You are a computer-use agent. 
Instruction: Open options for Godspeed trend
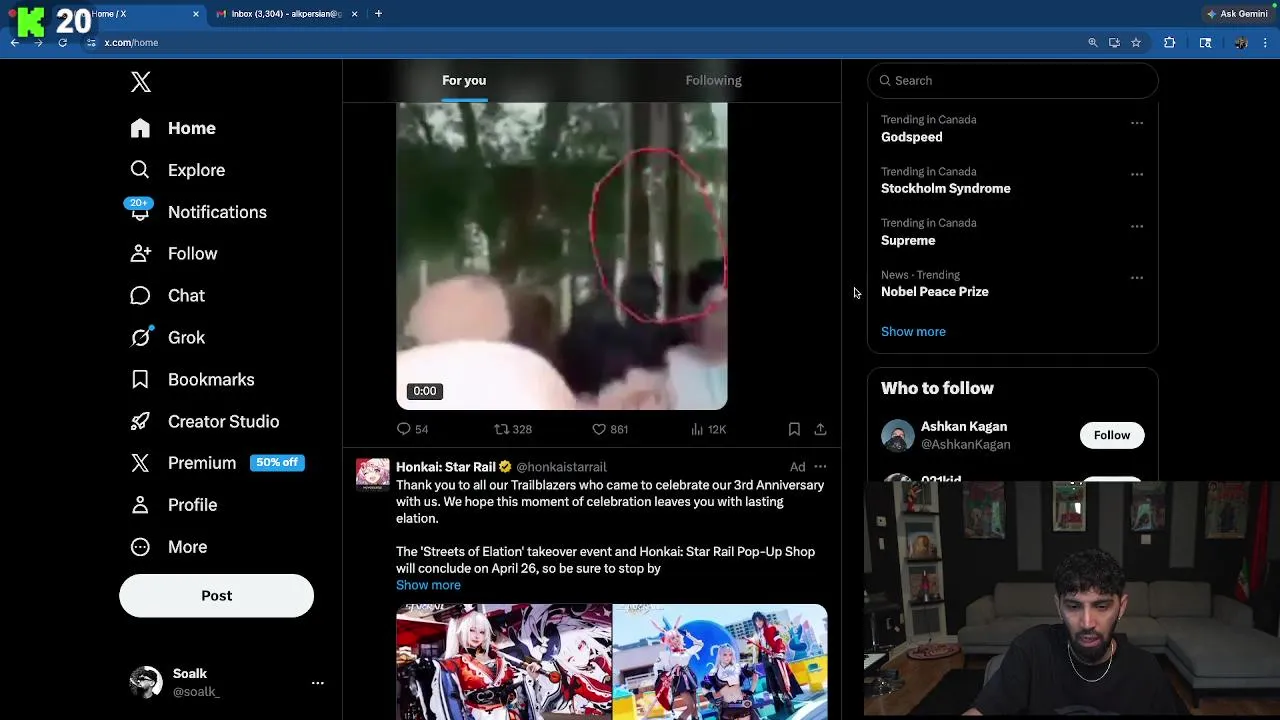point(1137,123)
